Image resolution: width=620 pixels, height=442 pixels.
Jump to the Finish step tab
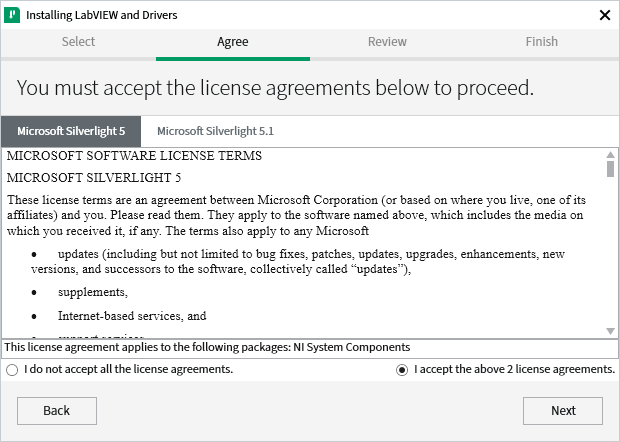542,42
